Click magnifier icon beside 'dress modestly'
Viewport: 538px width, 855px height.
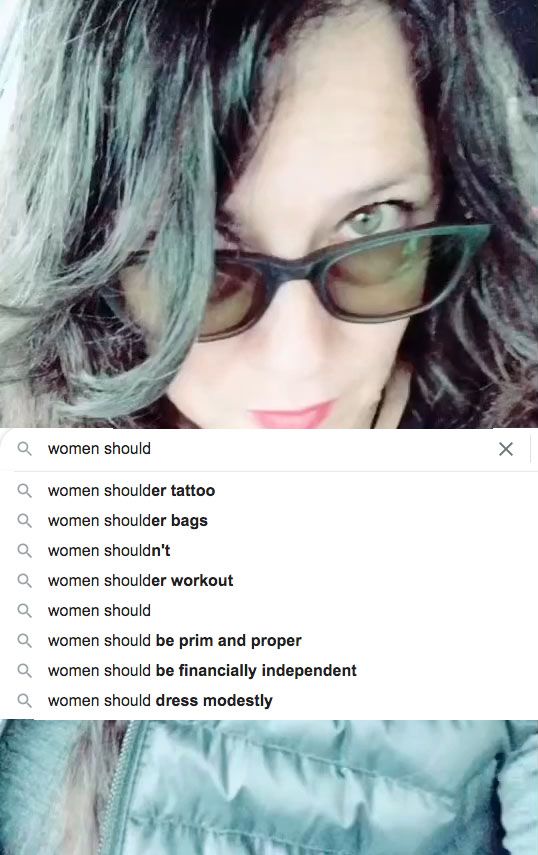coord(25,700)
